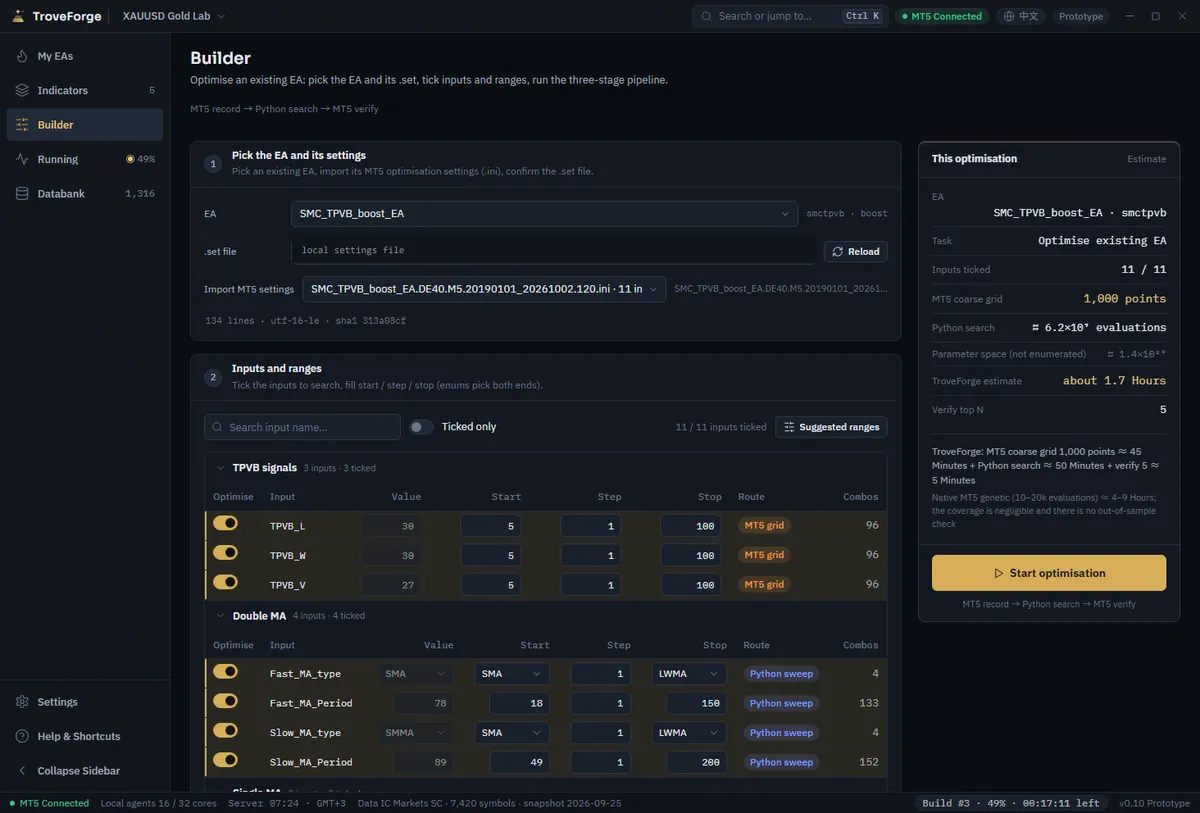This screenshot has width=1200, height=813.
Task: Toggle optimise for TPVB_V
Action: tap(225, 582)
